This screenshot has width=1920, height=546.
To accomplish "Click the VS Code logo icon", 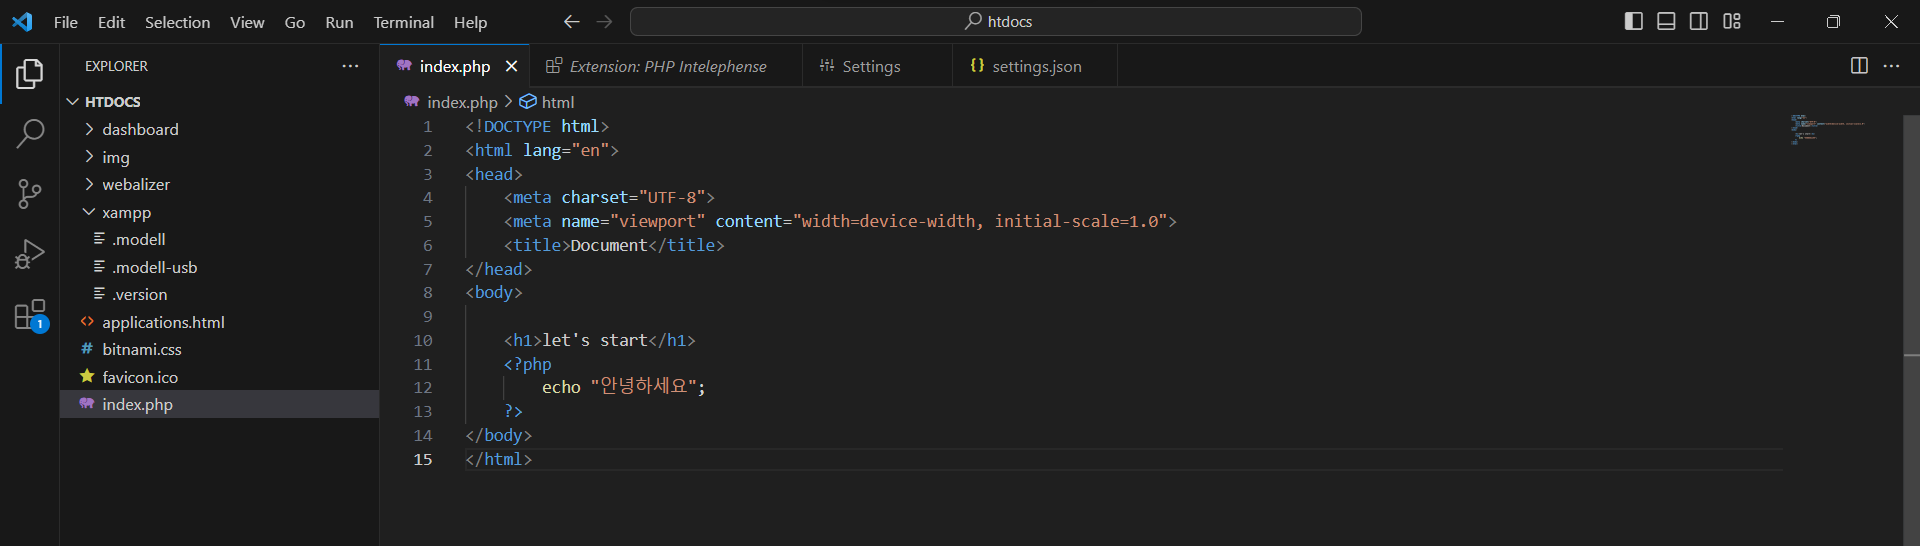I will point(22,22).
